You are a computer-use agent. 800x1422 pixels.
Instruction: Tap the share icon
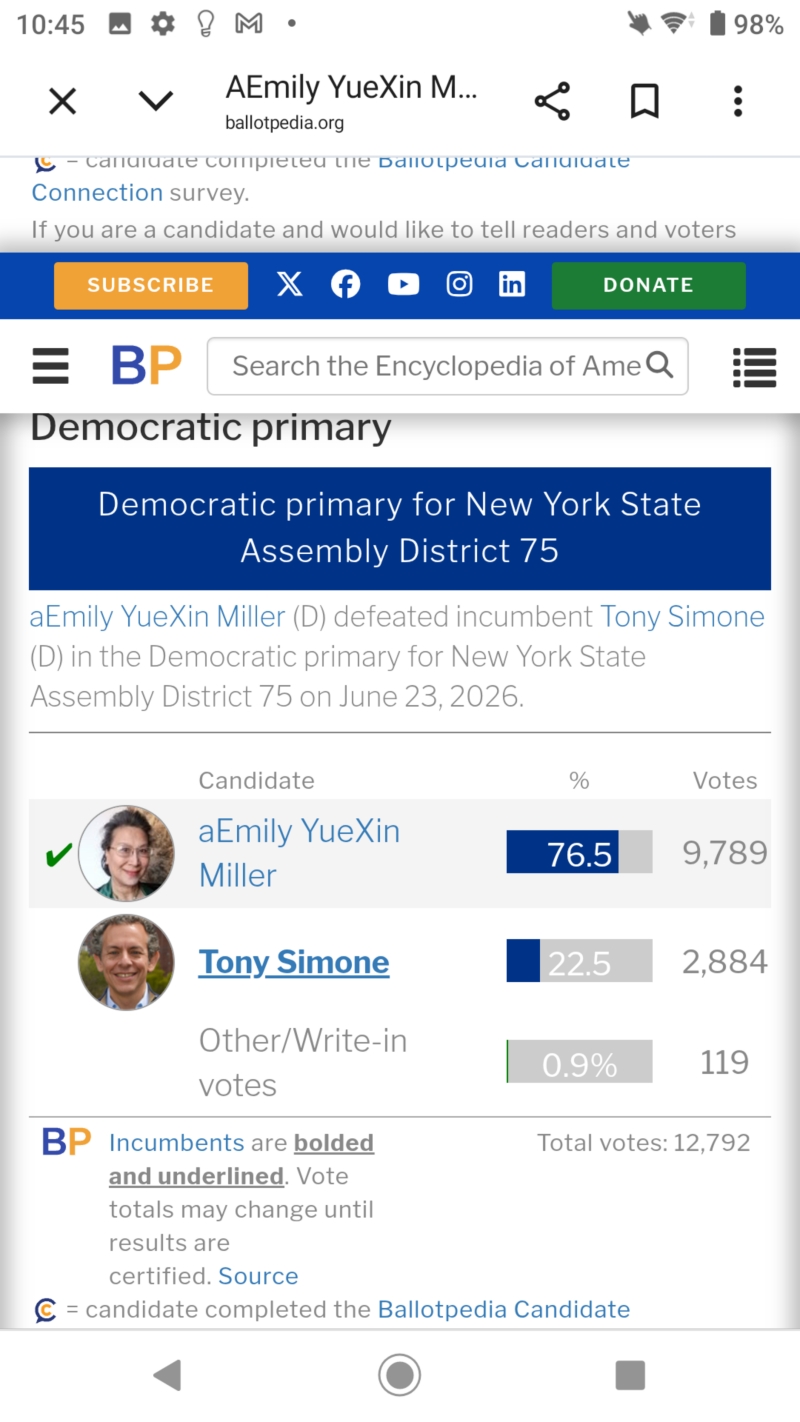(x=552, y=101)
